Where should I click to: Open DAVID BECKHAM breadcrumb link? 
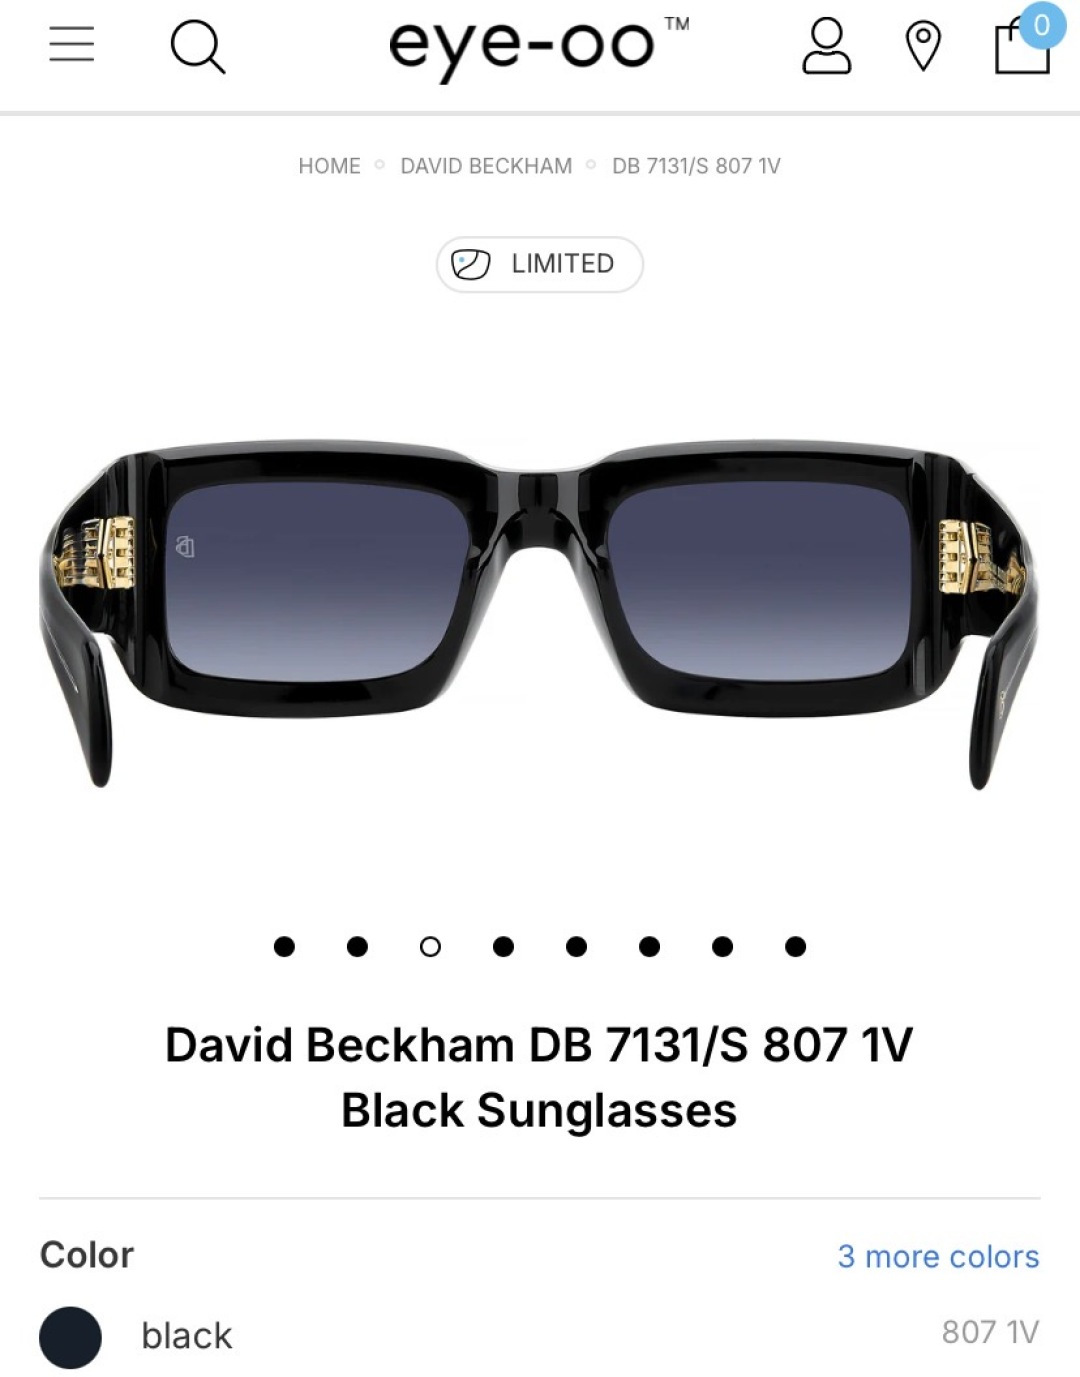[486, 166]
